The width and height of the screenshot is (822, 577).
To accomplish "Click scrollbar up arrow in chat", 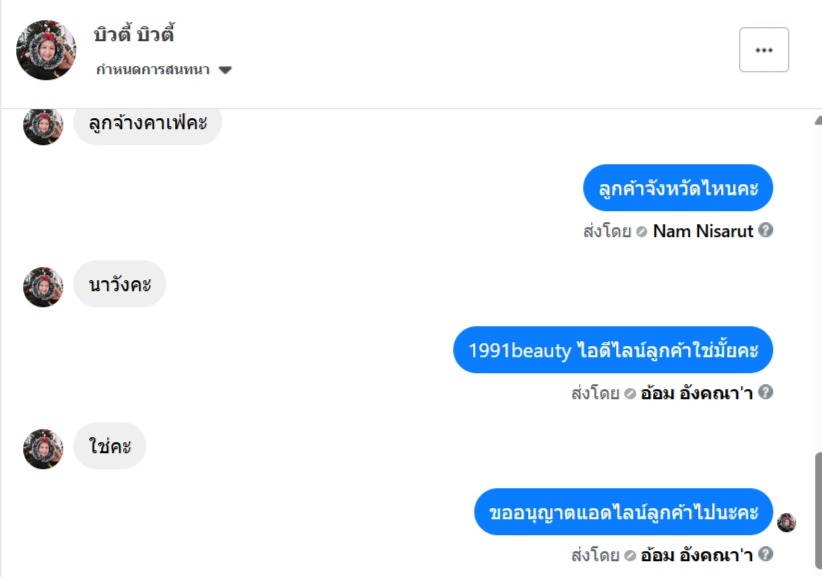I will [x=818, y=121].
